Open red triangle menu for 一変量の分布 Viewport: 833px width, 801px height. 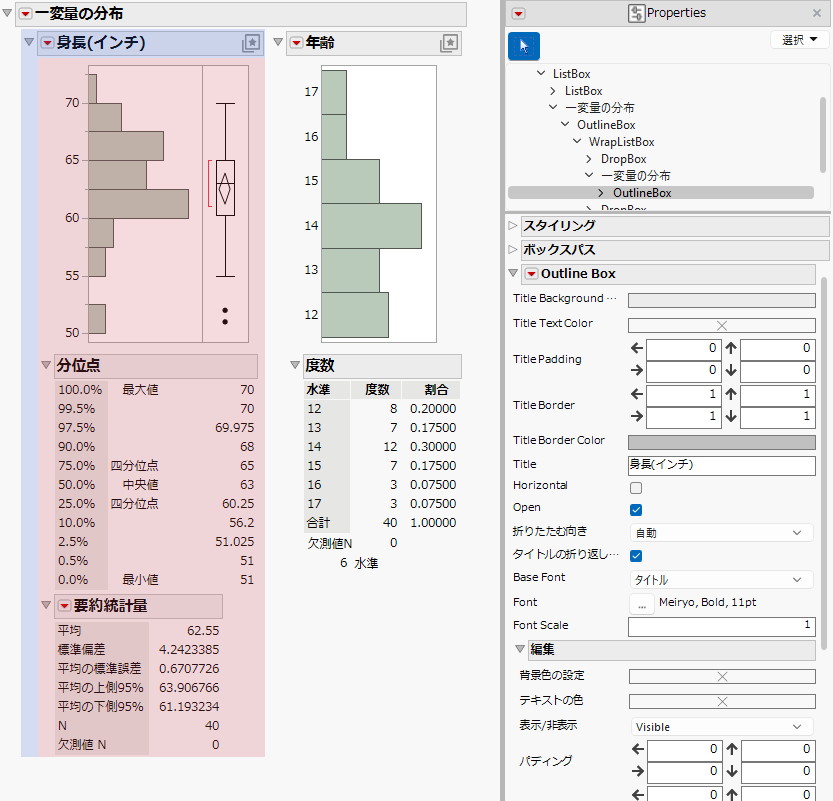25,14
